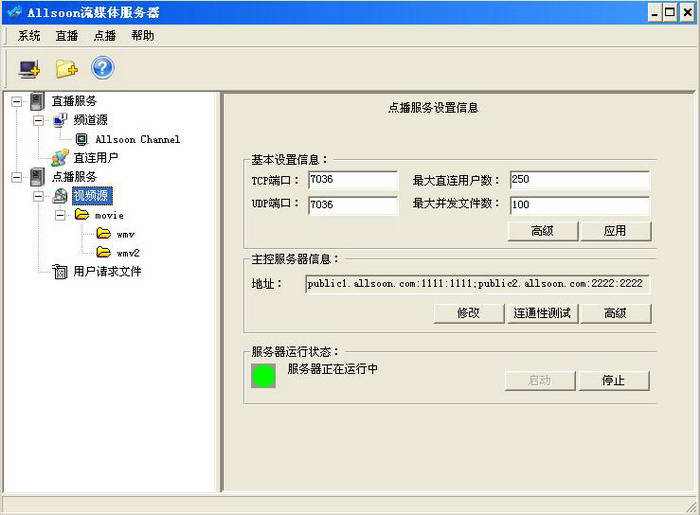Click the add computer toolbar icon

(29, 69)
